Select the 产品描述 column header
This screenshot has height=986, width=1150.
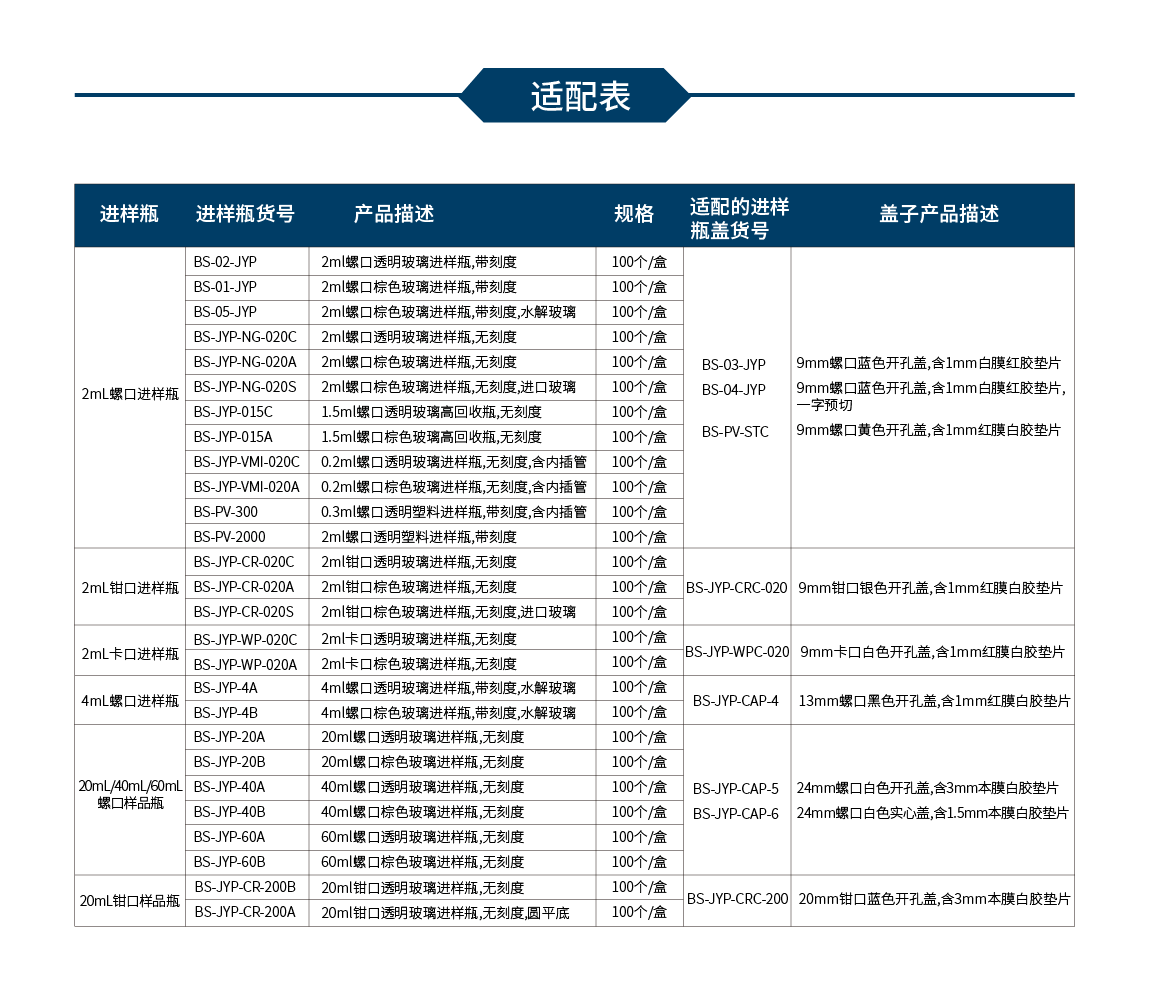coord(394,214)
